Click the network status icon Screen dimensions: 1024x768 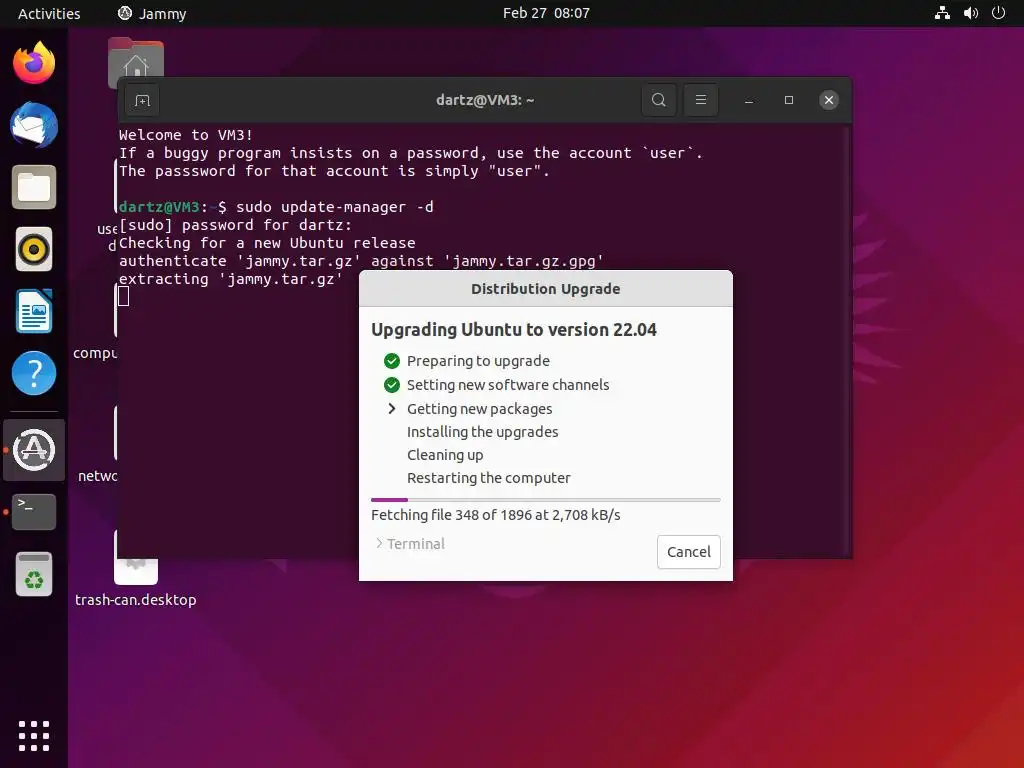942,13
